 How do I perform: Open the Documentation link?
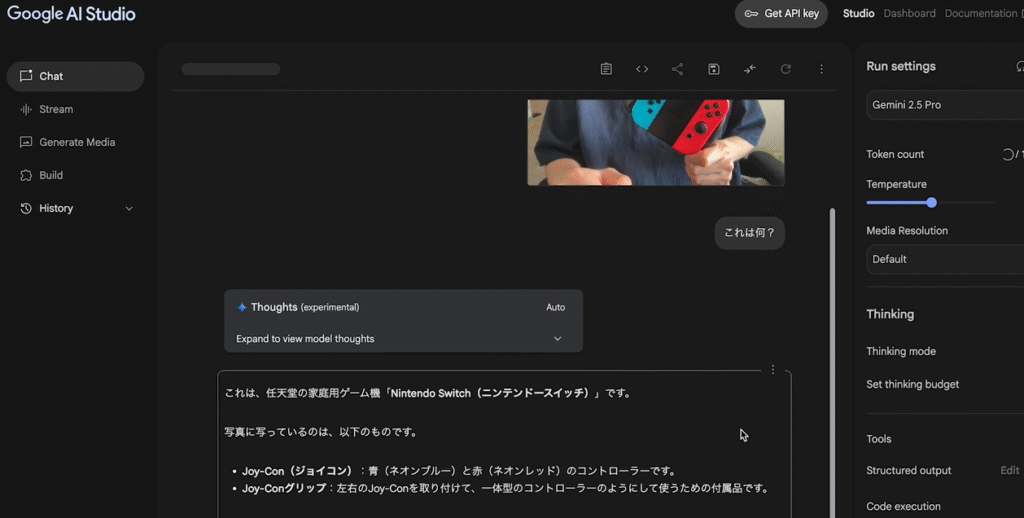coord(981,14)
